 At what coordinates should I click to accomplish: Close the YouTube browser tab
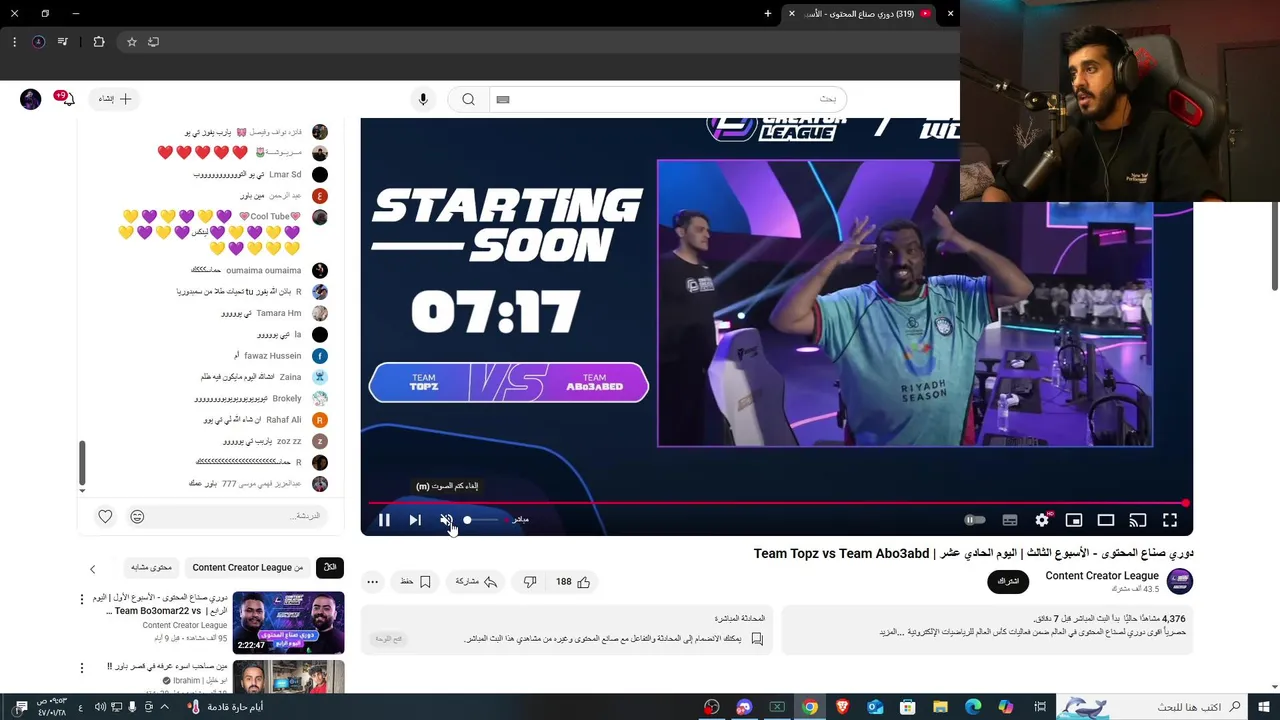[792, 14]
